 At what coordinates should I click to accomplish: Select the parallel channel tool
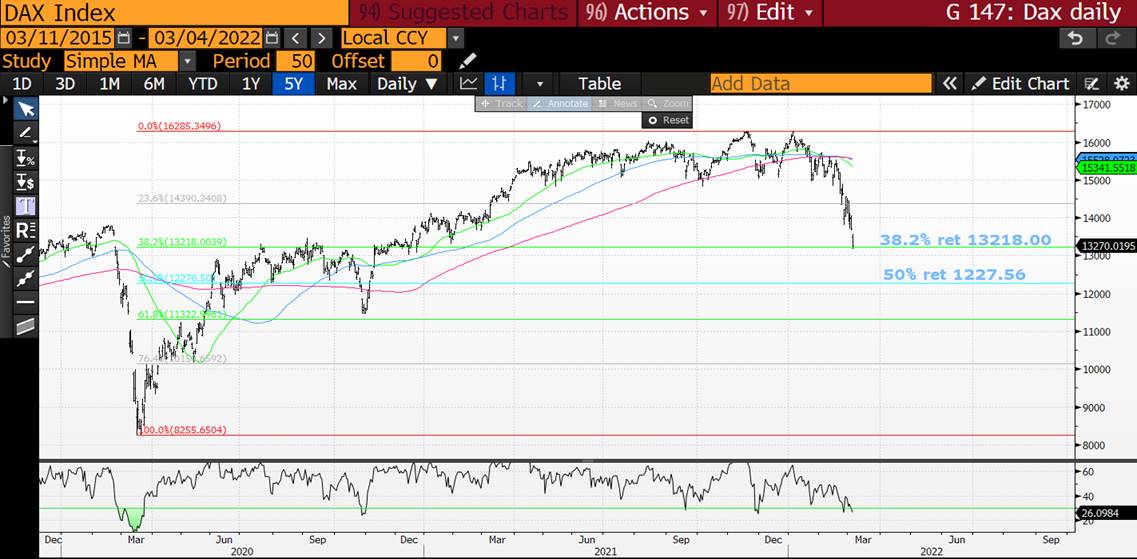click(26, 326)
